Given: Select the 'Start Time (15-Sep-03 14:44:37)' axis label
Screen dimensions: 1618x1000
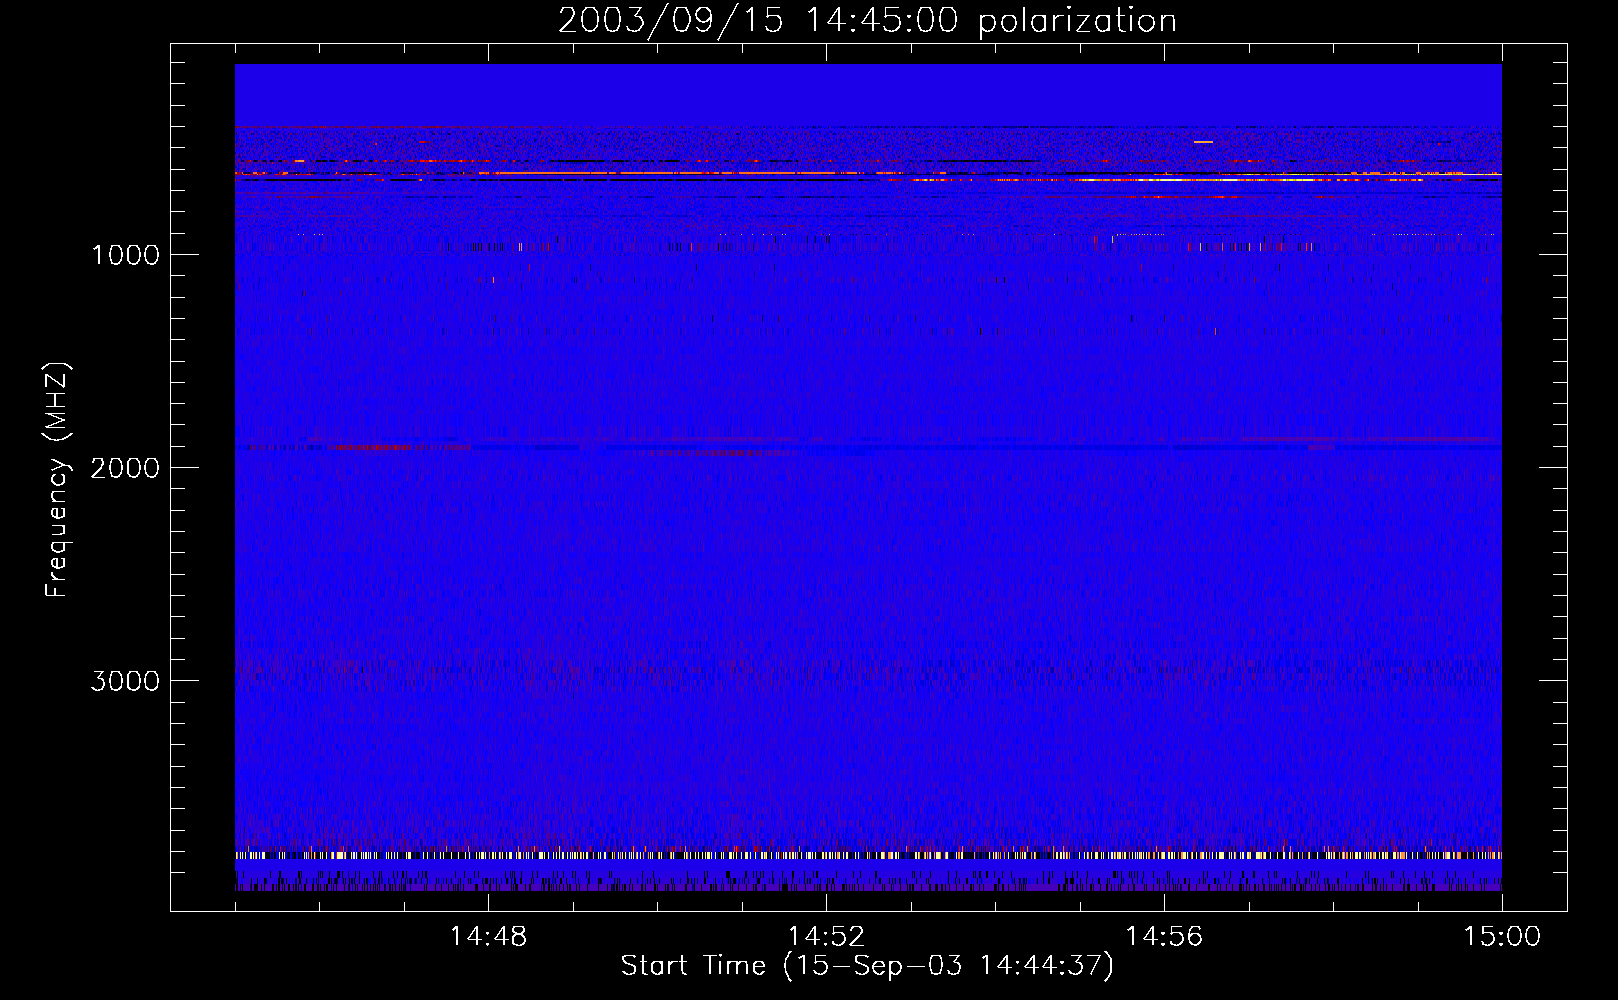Looking at the screenshot, I should 867,966.
